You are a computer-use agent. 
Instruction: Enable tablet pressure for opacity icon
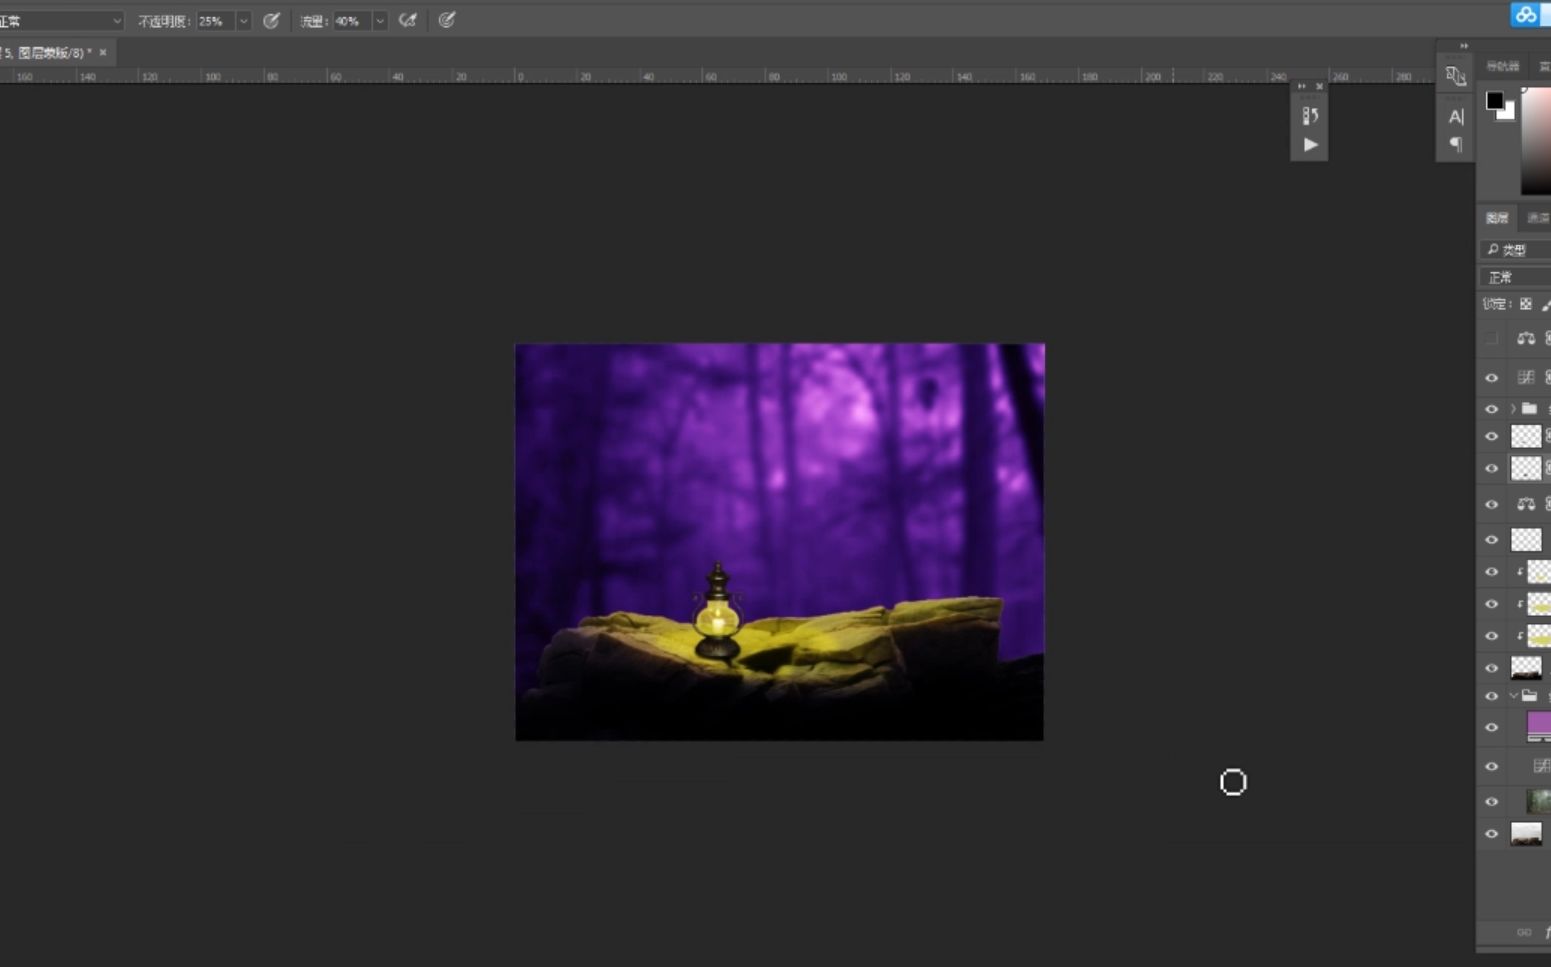coord(271,19)
